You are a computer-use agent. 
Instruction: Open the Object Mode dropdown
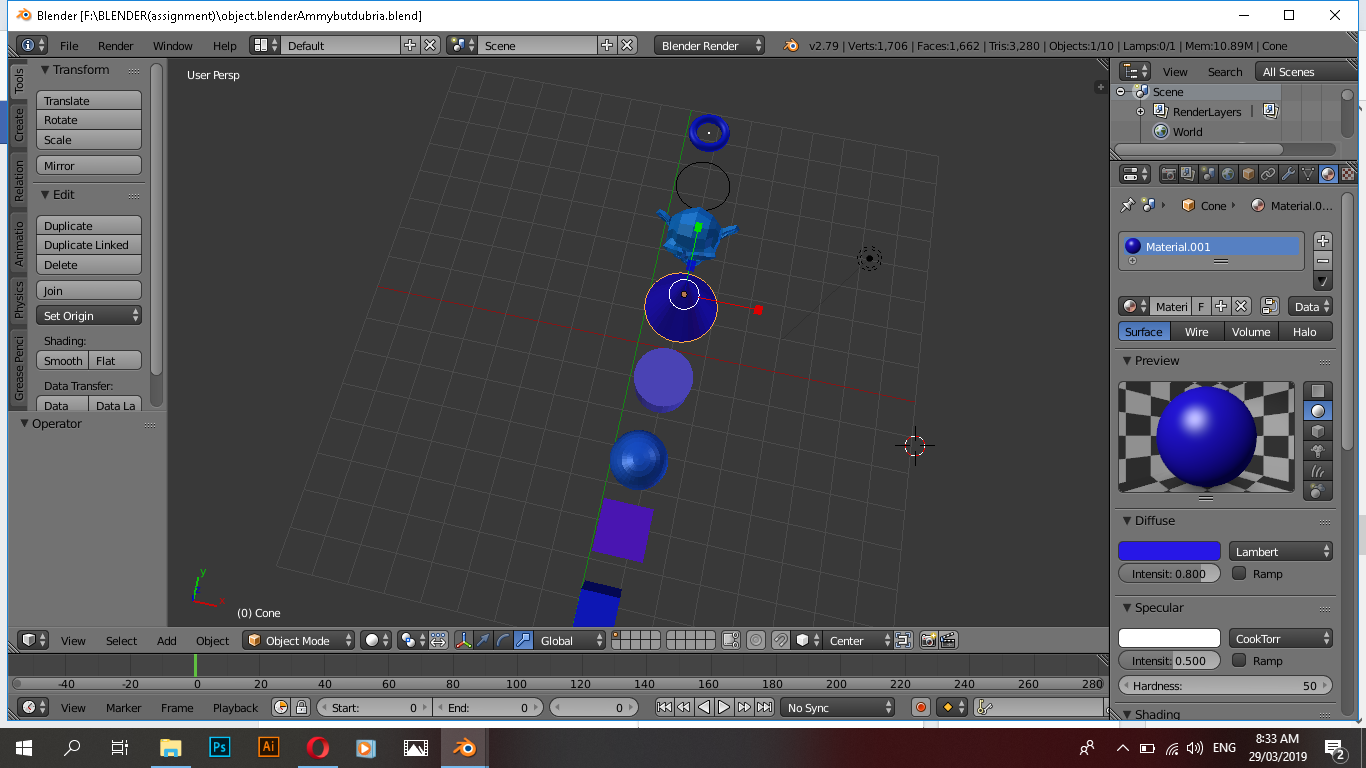click(x=299, y=640)
